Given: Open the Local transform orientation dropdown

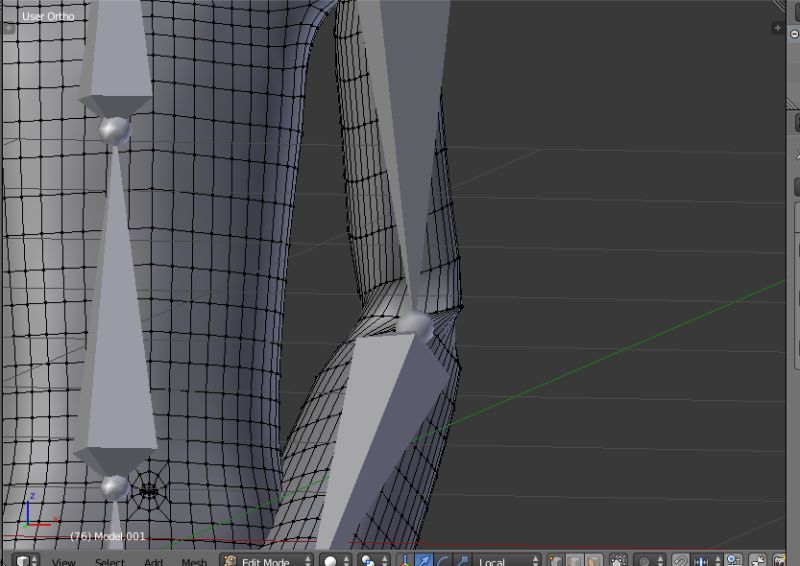Looking at the screenshot, I should pyautogui.click(x=506, y=560).
